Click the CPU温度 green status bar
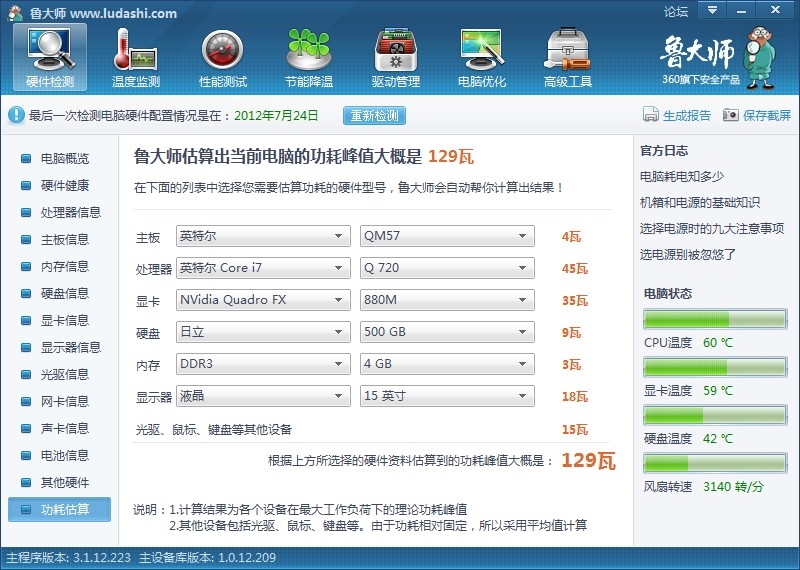The width and height of the screenshot is (800, 570). (x=714, y=320)
